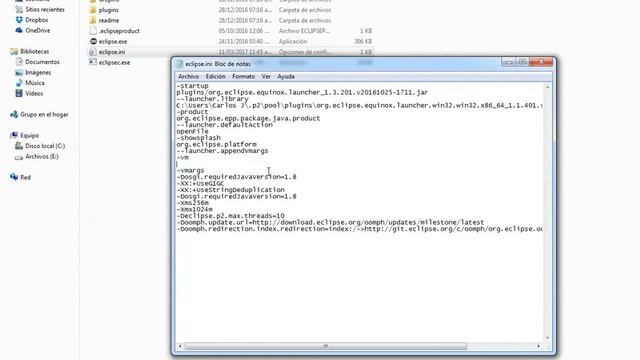Click the Documentos icon in sidebar
Screen dimensions: 640x360
click(19, 62)
